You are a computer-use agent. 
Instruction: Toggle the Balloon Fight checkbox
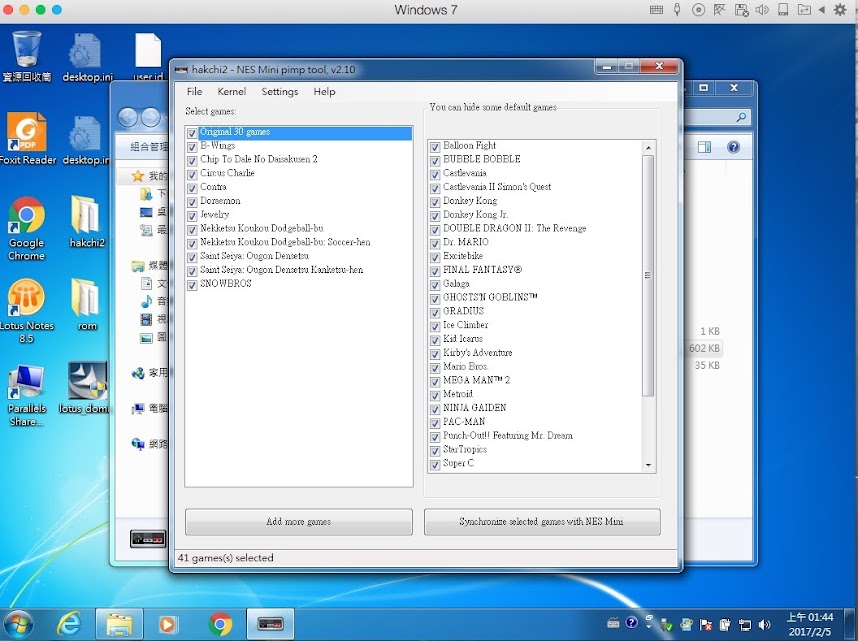[x=435, y=147]
